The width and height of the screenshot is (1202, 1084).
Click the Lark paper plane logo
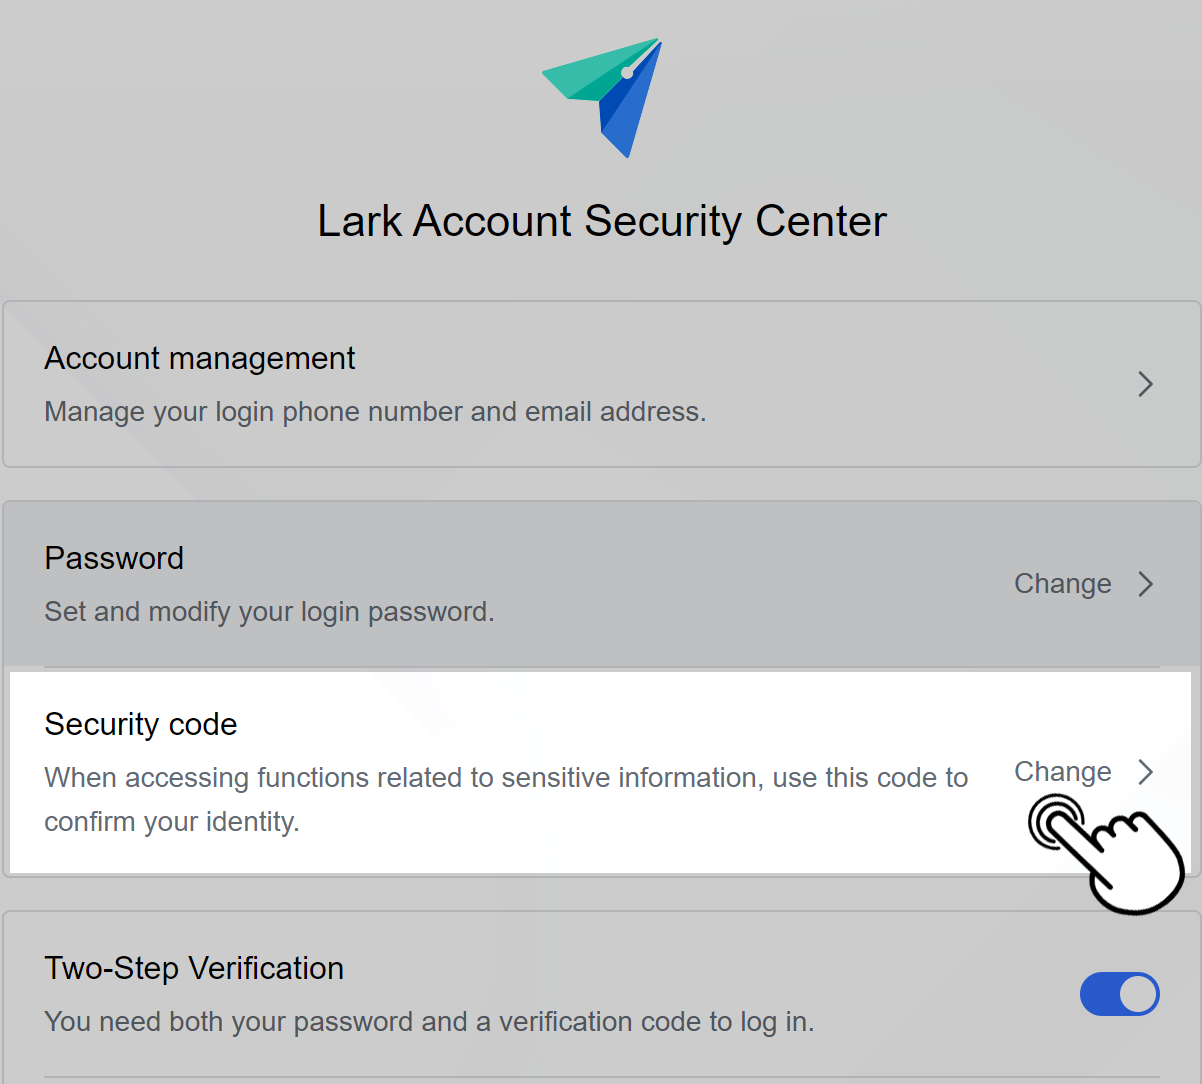coord(600,96)
